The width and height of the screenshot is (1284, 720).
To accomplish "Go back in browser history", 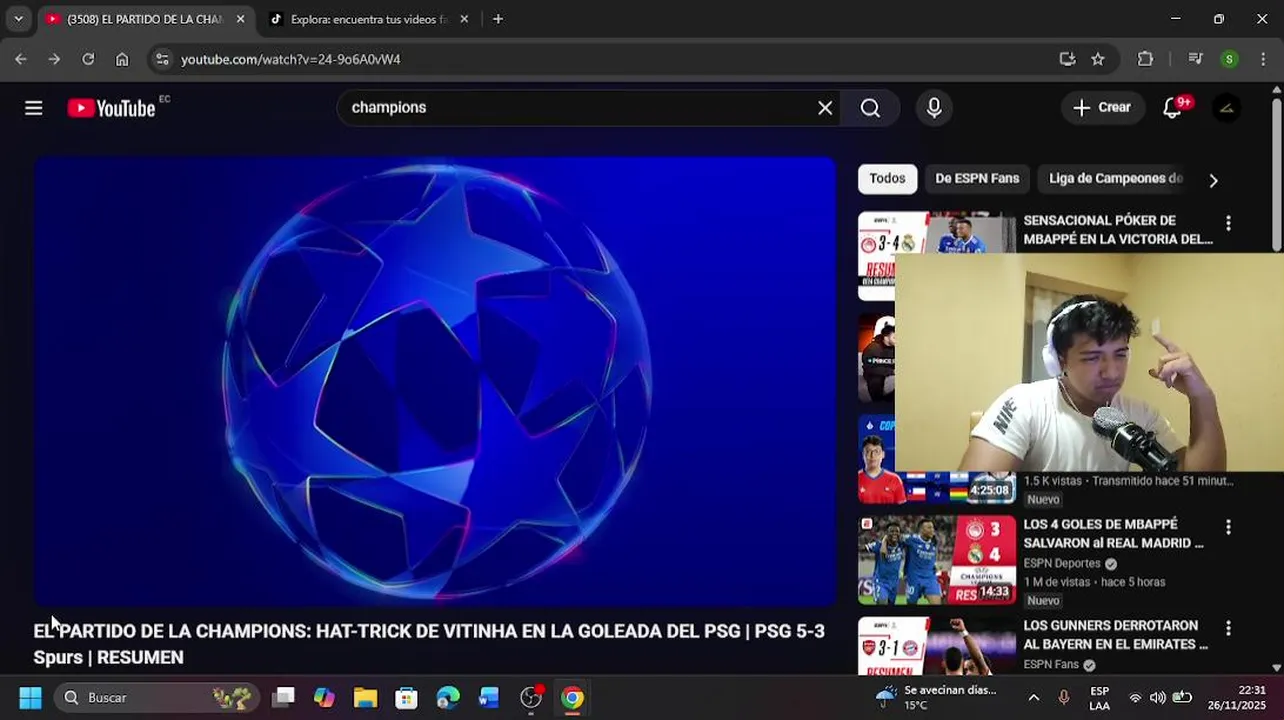I will [20, 59].
